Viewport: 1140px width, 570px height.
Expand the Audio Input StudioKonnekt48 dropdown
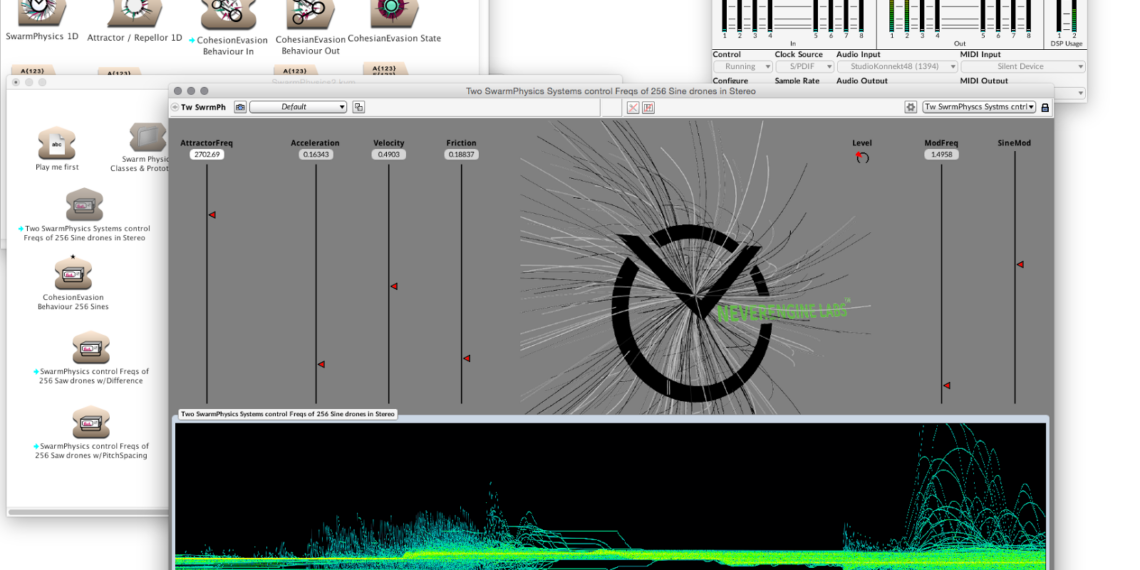[896, 67]
